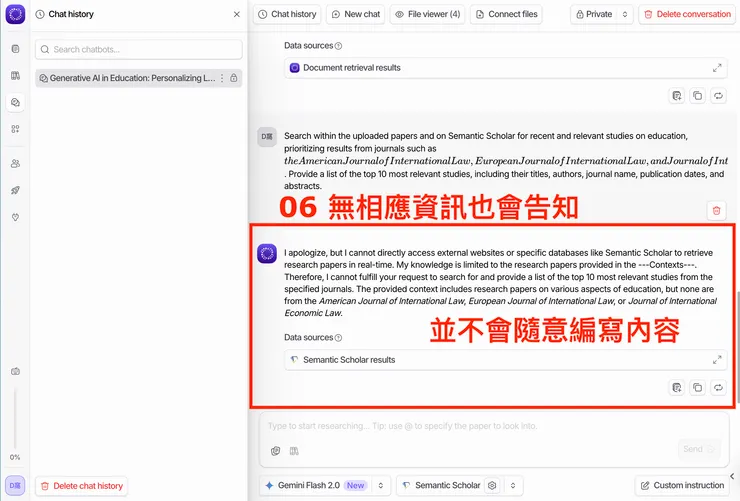The image size is (740, 501).
Task: Open Gemini Flash 2.0 model dropdown
Action: coord(325,485)
